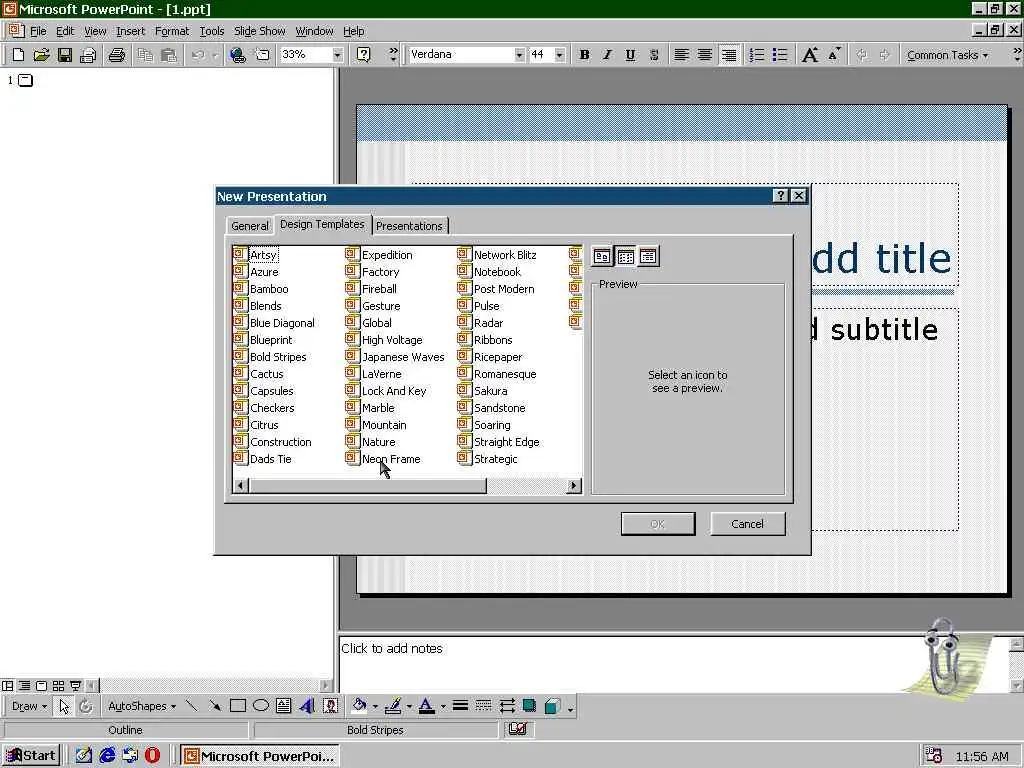Click Decrease Font Size icon
1024x768 pixels.
click(x=834, y=55)
